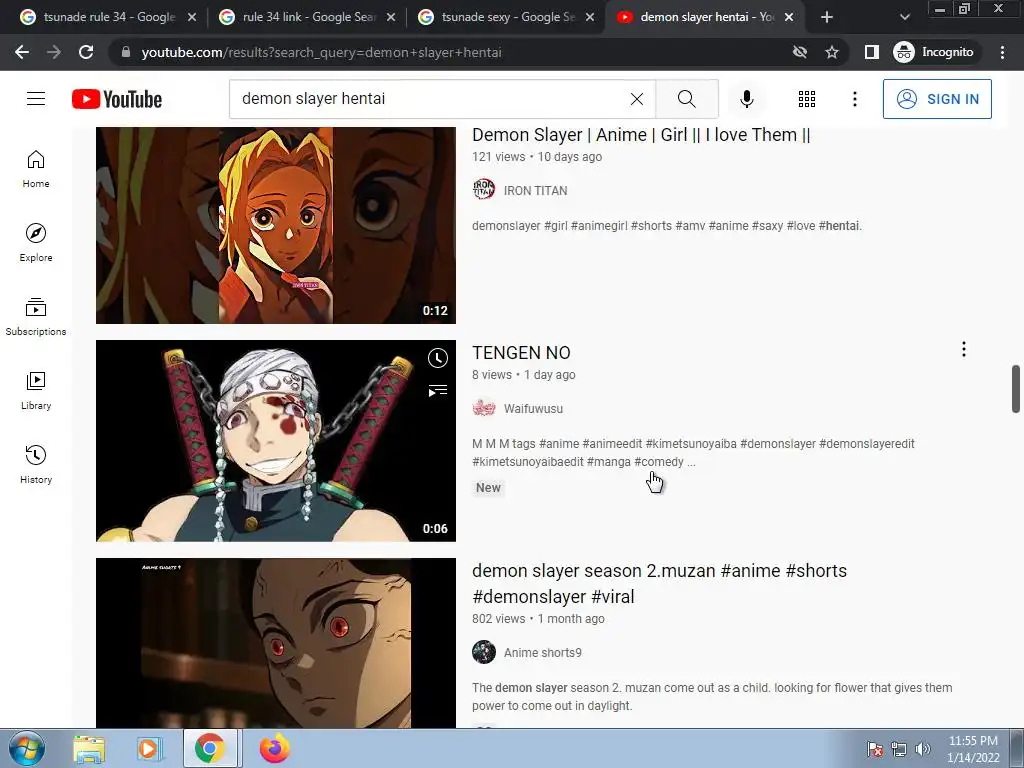Open Windows Explorer from the taskbar

89,749
